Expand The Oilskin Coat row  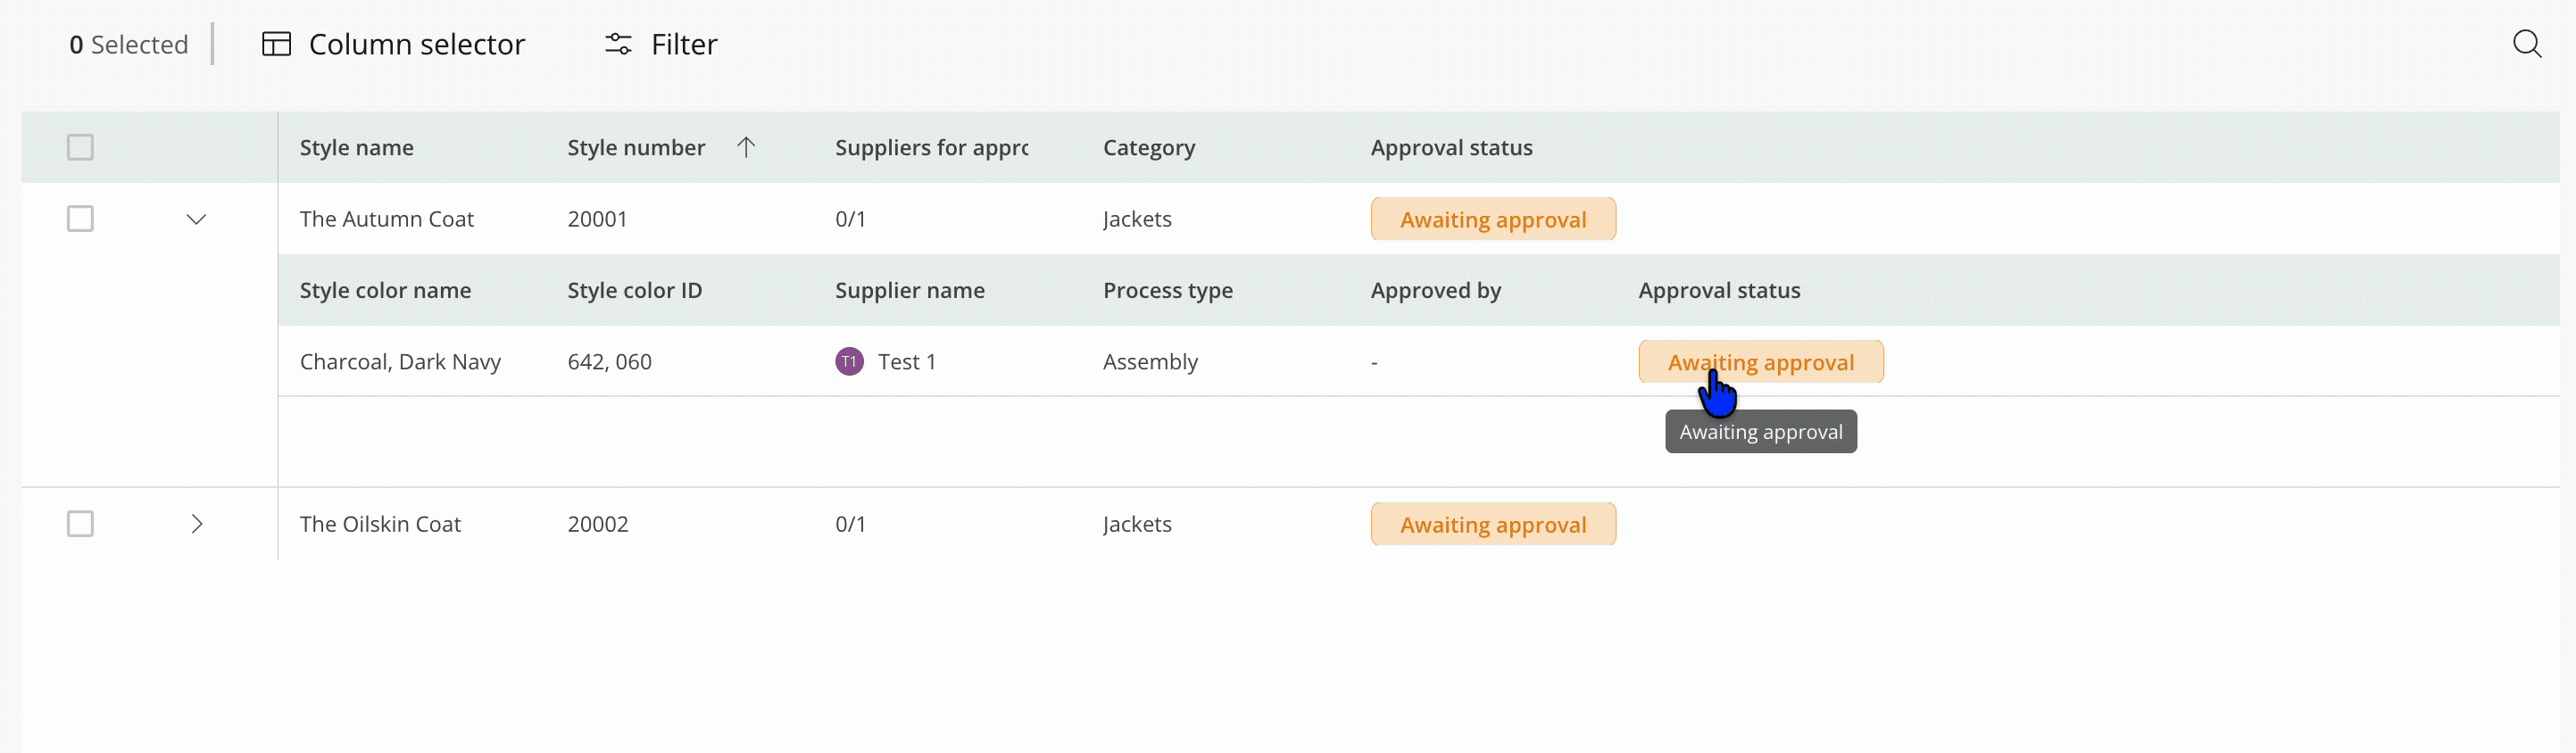(x=196, y=523)
